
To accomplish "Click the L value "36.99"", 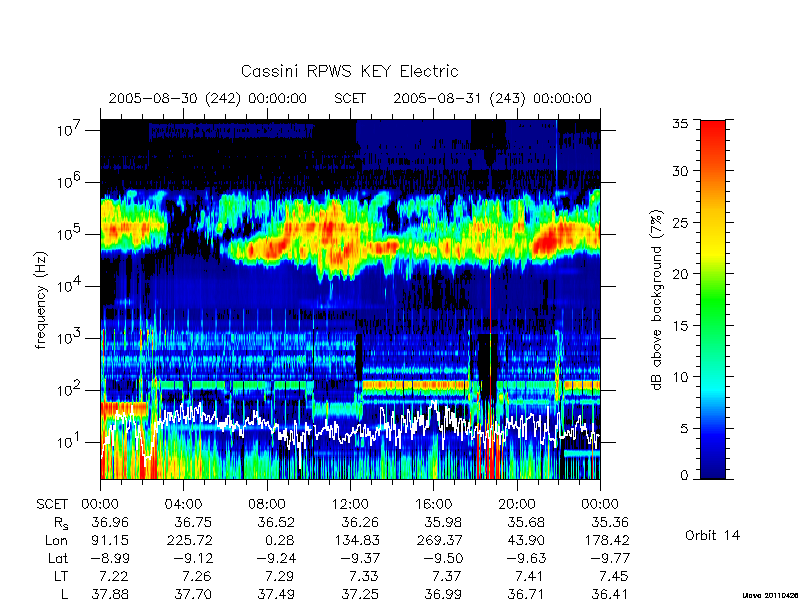I will pos(443,594).
